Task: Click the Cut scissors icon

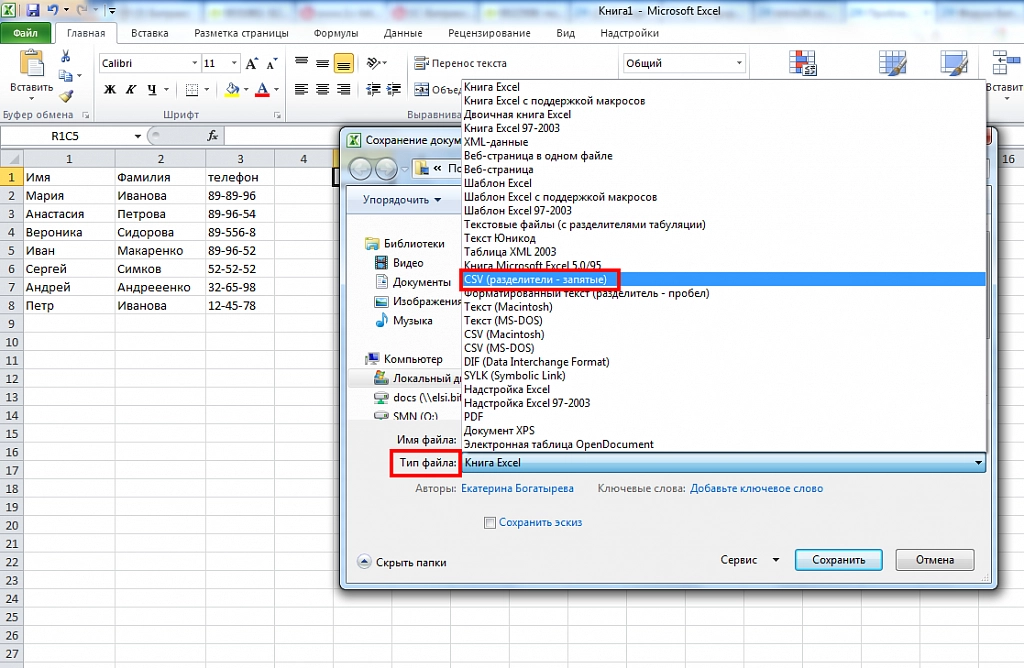Action: point(64,56)
